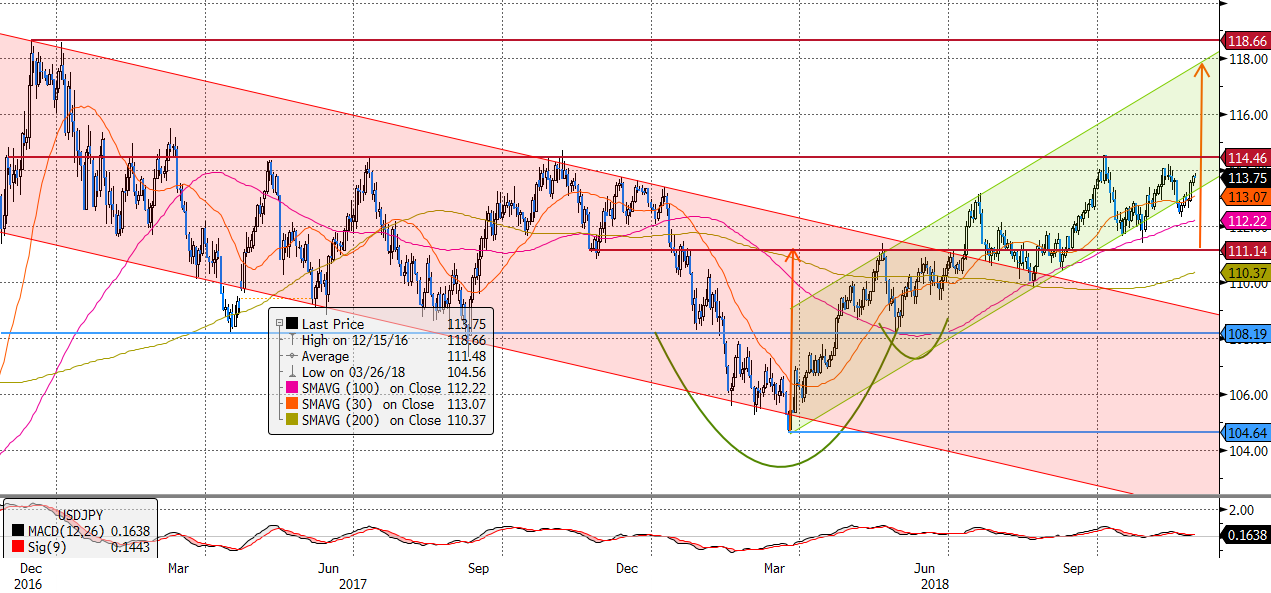The image size is (1271, 593).
Task: Click the olive SMAVG (200) color swatch
Action: pyautogui.click(x=291, y=420)
